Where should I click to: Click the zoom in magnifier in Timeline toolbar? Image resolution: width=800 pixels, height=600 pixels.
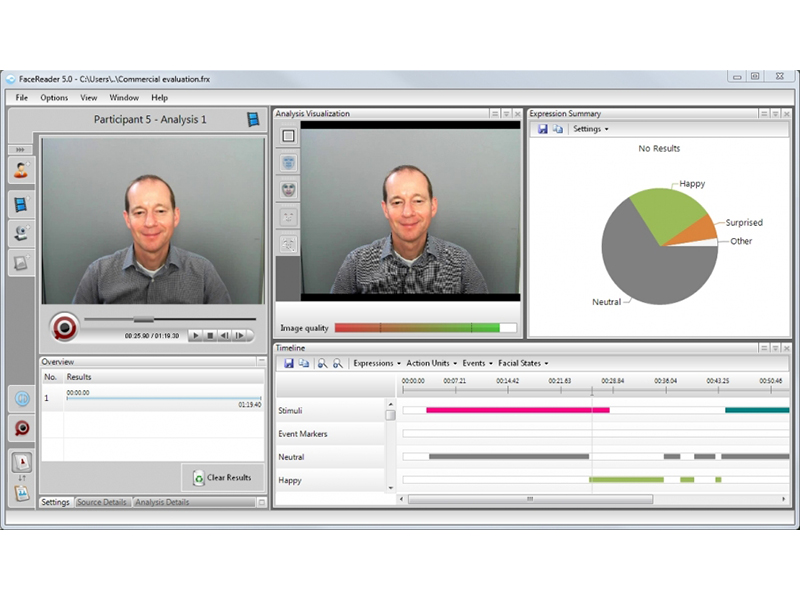coord(322,363)
